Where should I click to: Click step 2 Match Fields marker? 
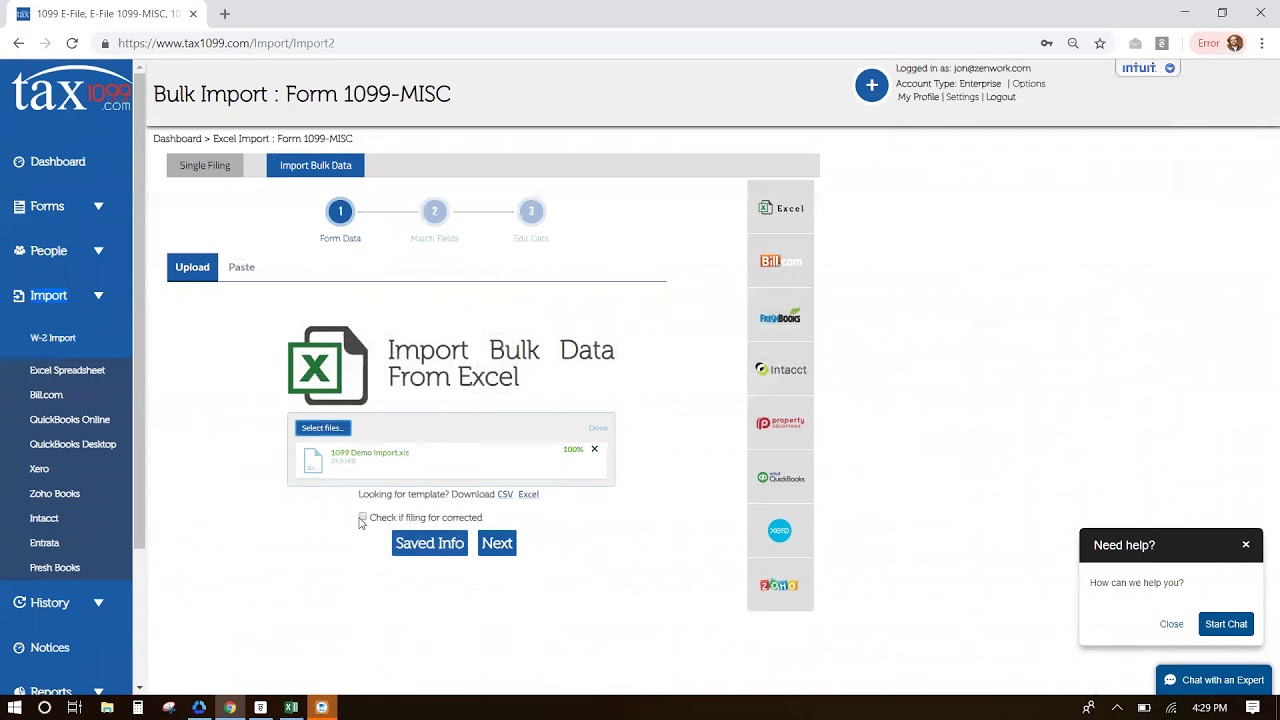coord(434,211)
